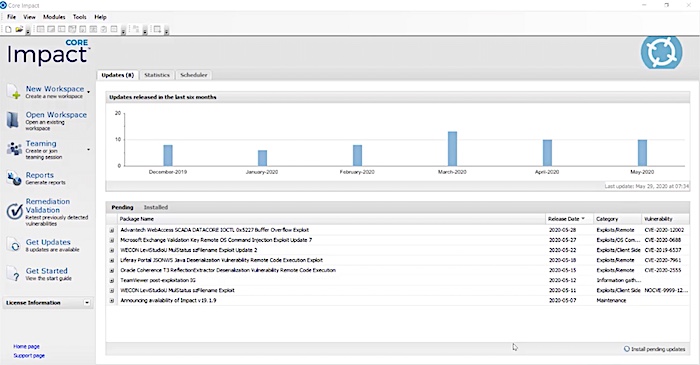Click the 2020-05-27 release date cell
This screenshot has height=365, width=700.
click(562, 240)
